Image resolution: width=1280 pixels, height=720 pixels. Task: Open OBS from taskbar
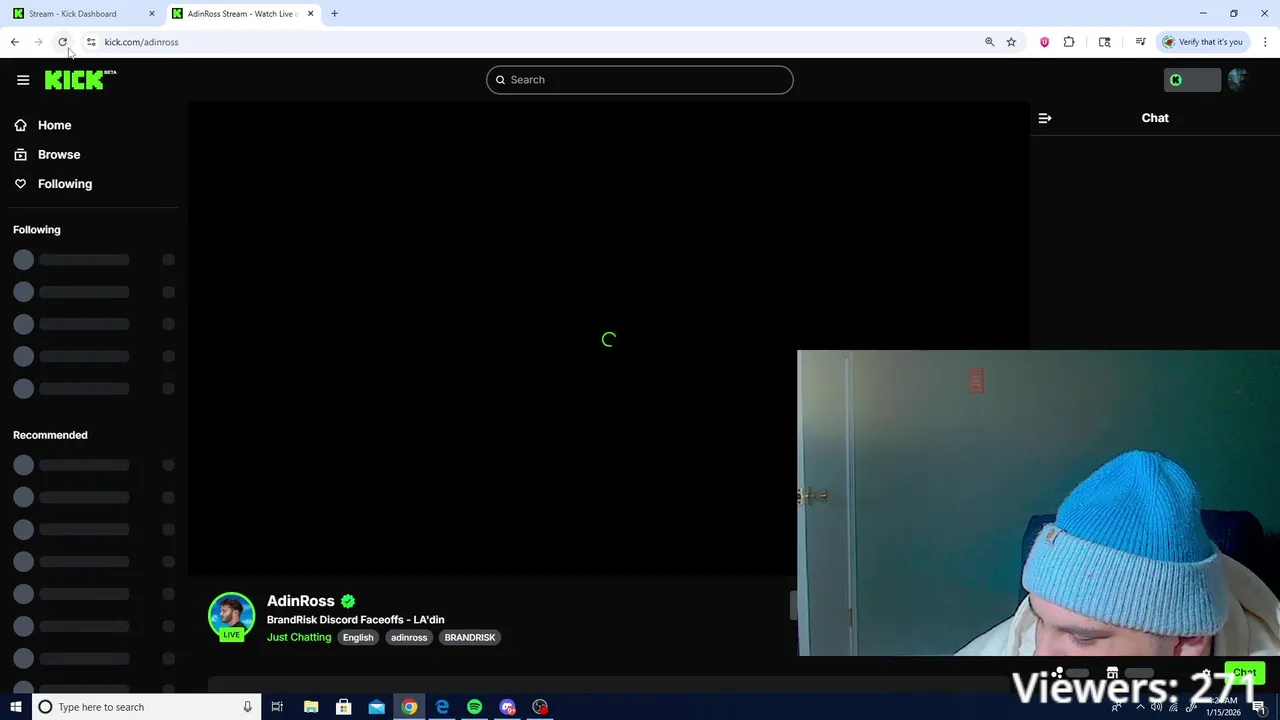coord(540,707)
